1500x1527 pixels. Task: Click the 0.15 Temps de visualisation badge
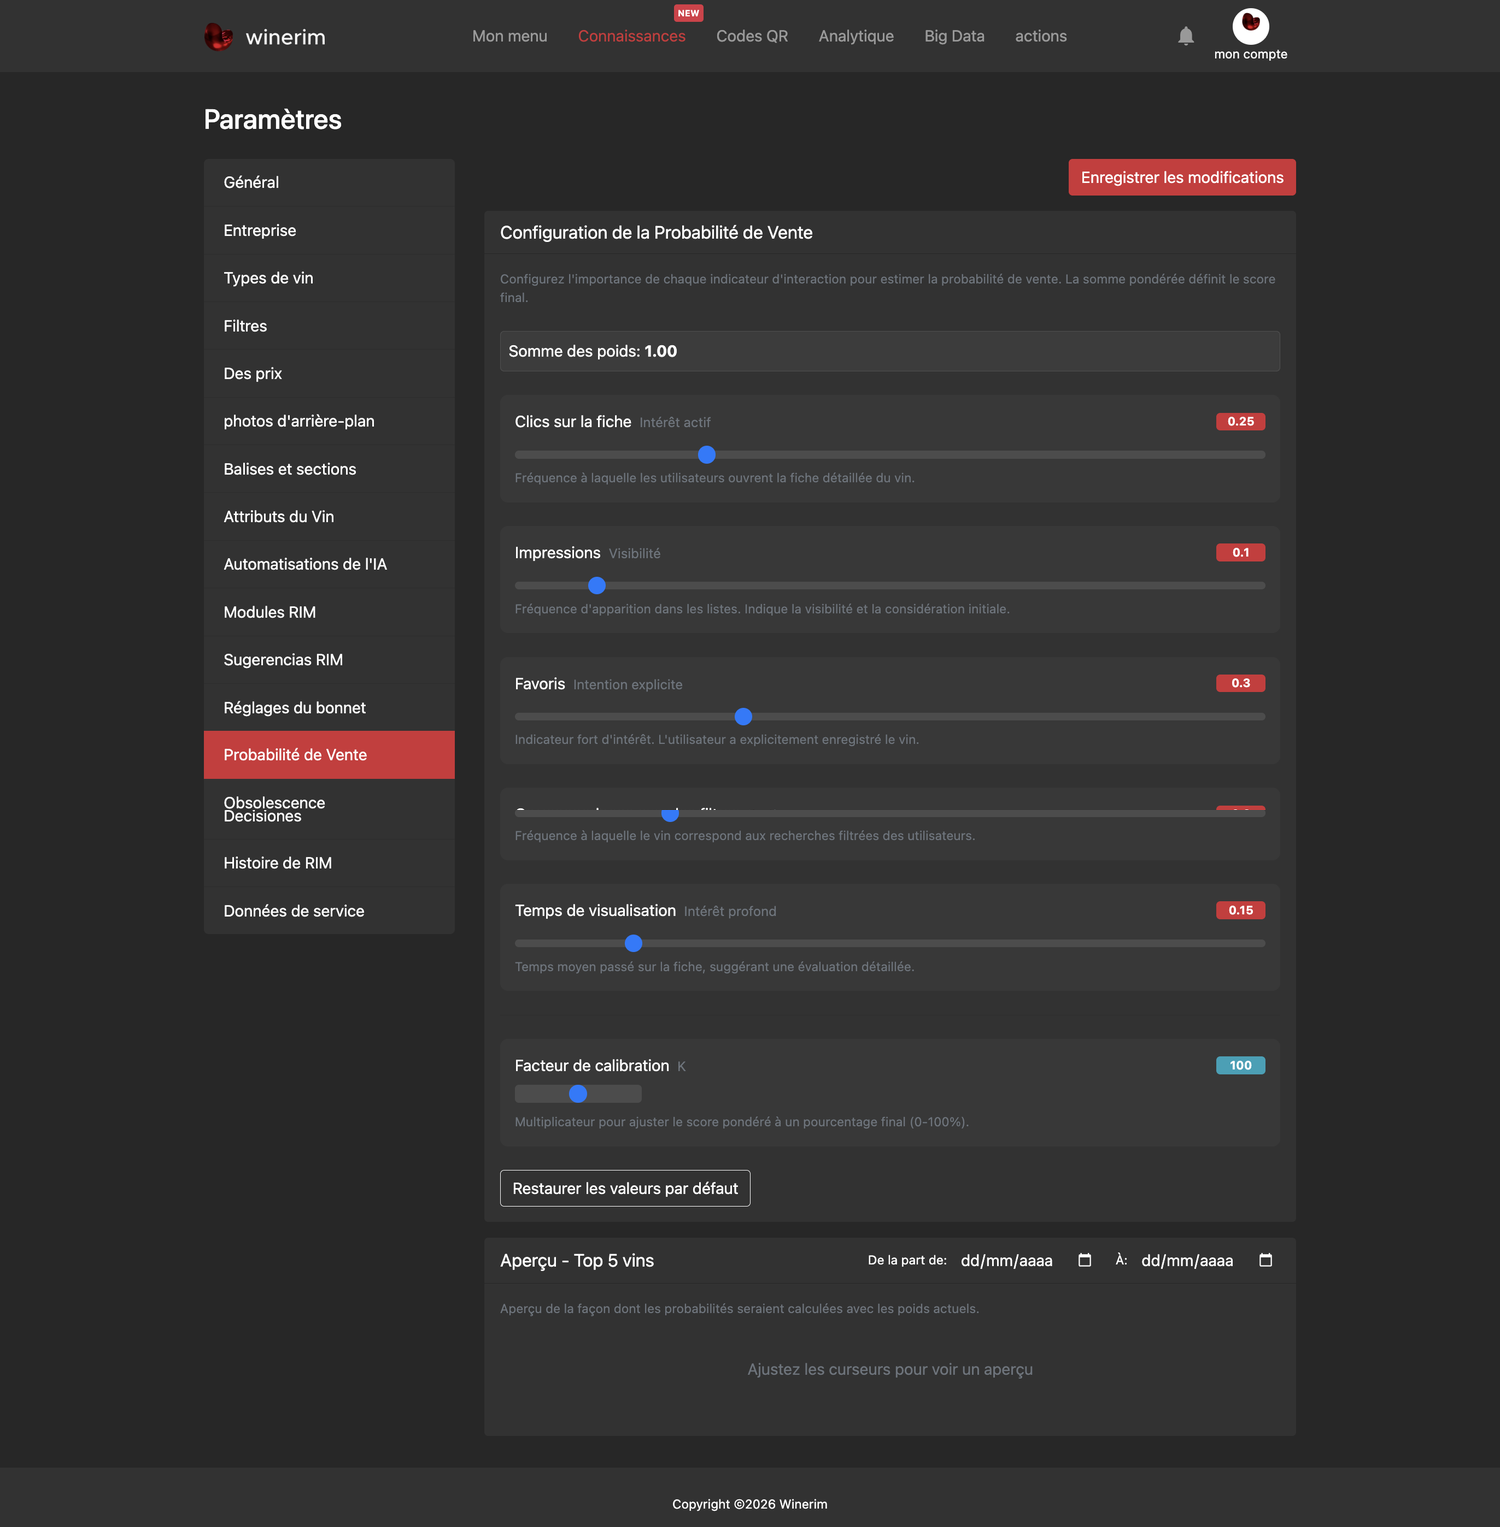tap(1241, 911)
